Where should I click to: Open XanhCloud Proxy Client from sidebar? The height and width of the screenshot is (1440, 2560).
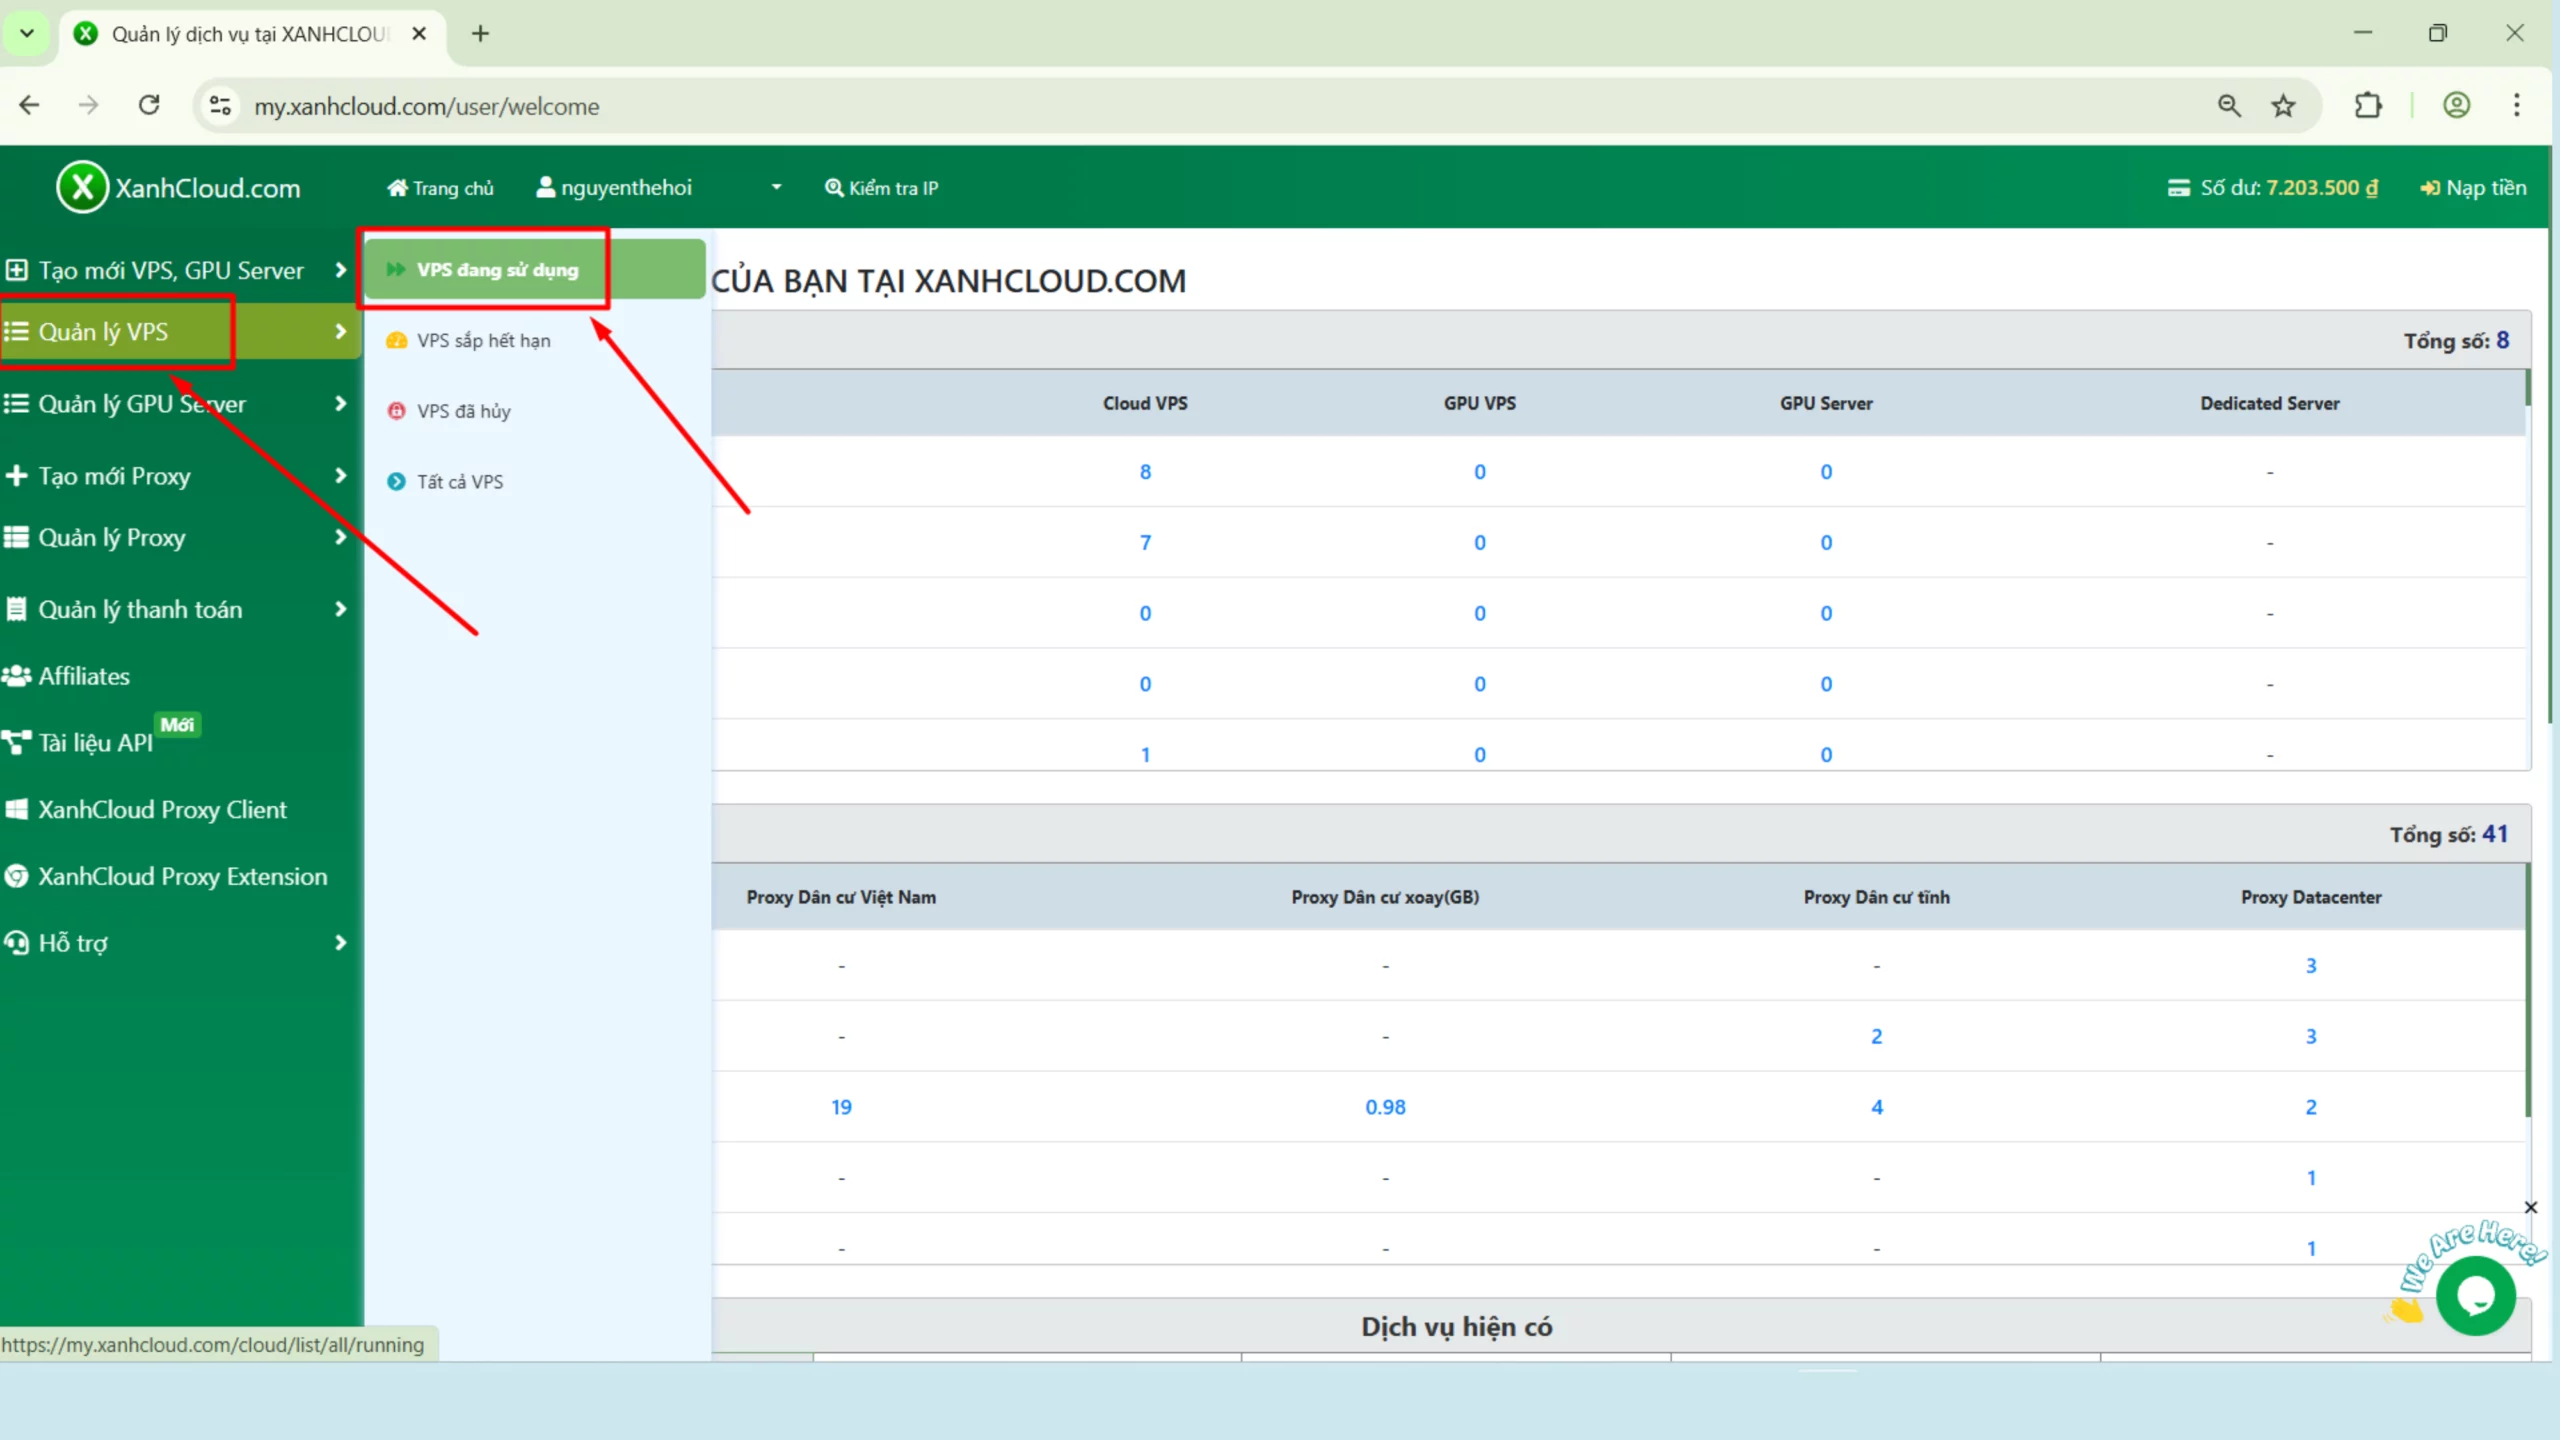click(x=163, y=809)
